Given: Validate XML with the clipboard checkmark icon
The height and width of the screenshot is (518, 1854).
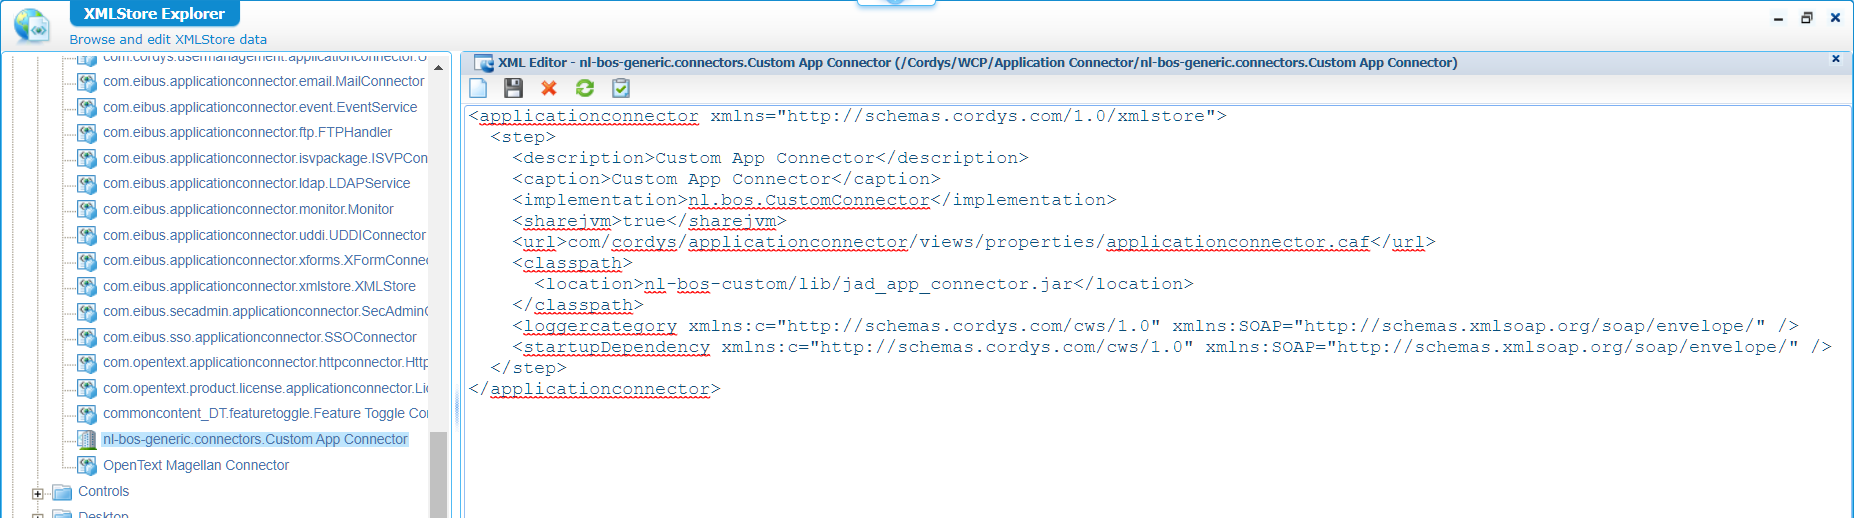Looking at the screenshot, I should (621, 88).
